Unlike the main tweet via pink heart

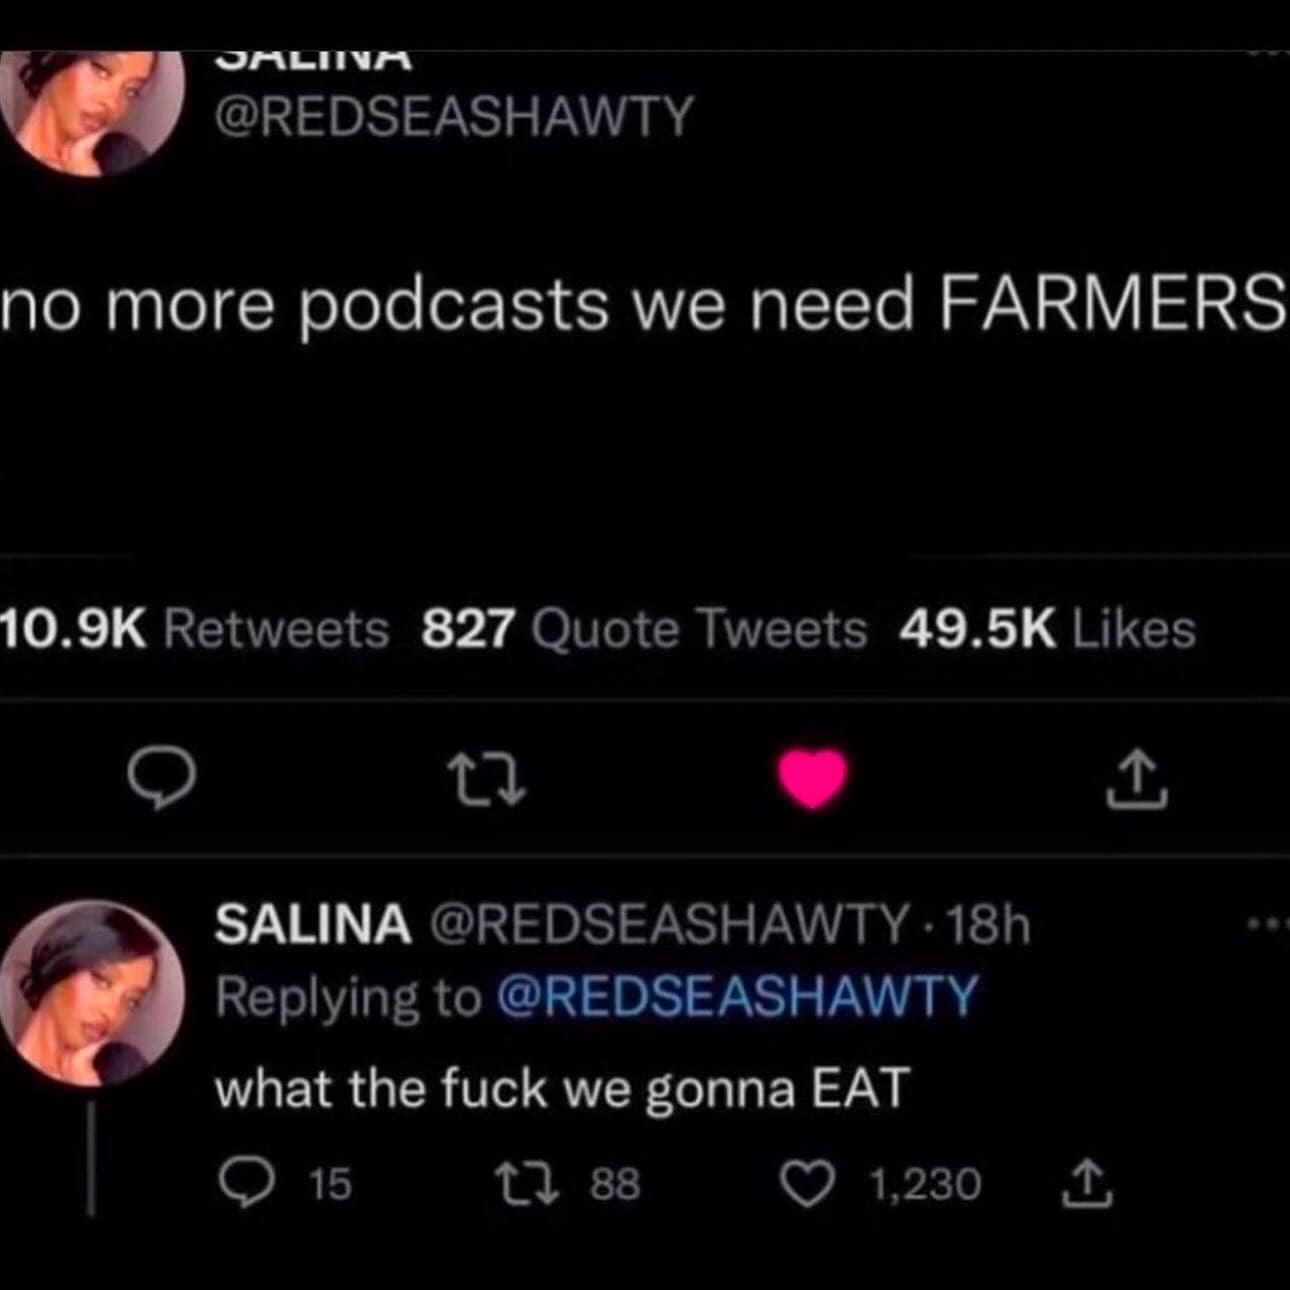click(813, 780)
